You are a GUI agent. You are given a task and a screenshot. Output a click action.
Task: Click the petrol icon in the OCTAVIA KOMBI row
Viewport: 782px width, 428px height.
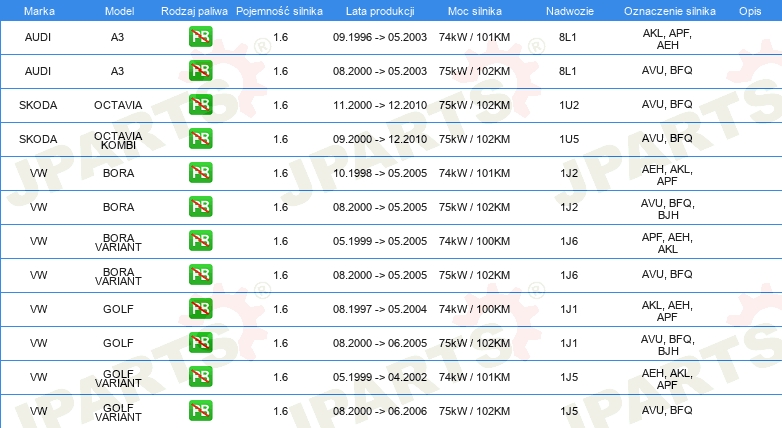200,139
